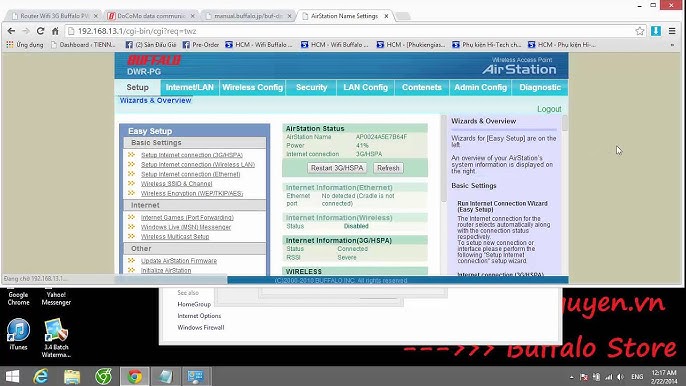Open the Phụ kiện Hi-Tech bookmark

point(486,45)
